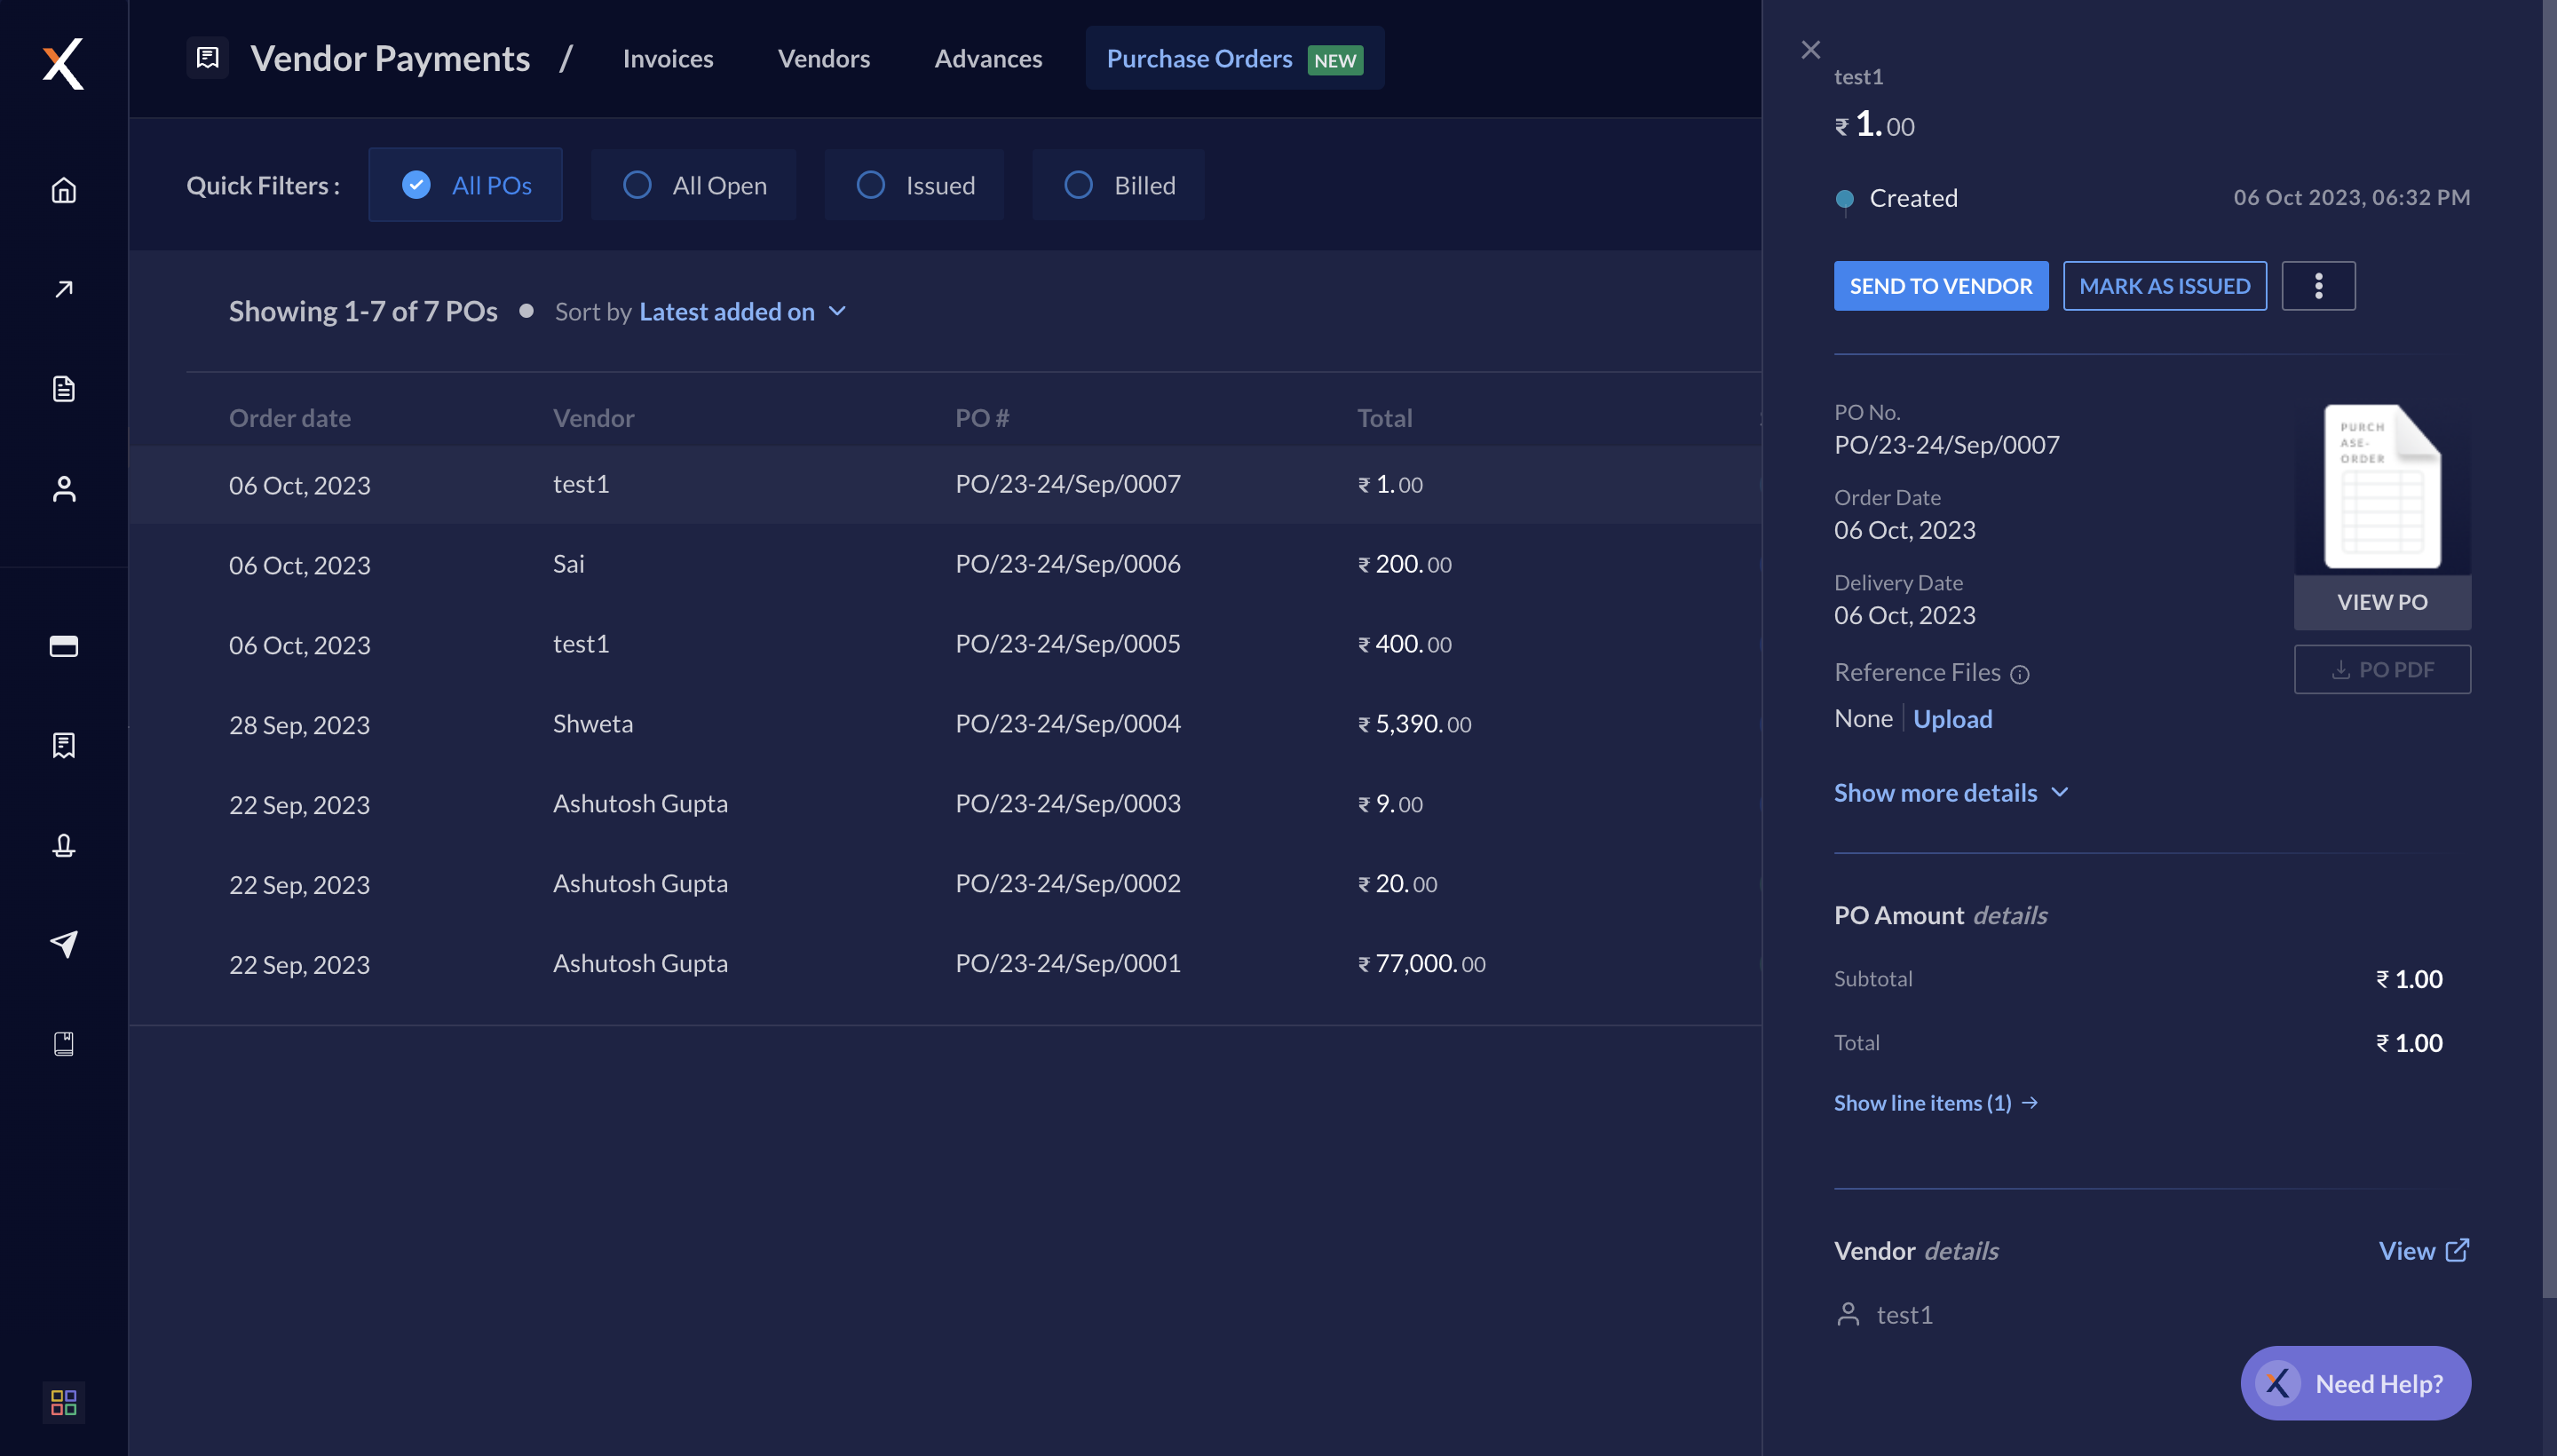This screenshot has height=1456, width=2557.
Task: Click the ₹ 77,000.00 total cell
Action: [x=1421, y=964]
